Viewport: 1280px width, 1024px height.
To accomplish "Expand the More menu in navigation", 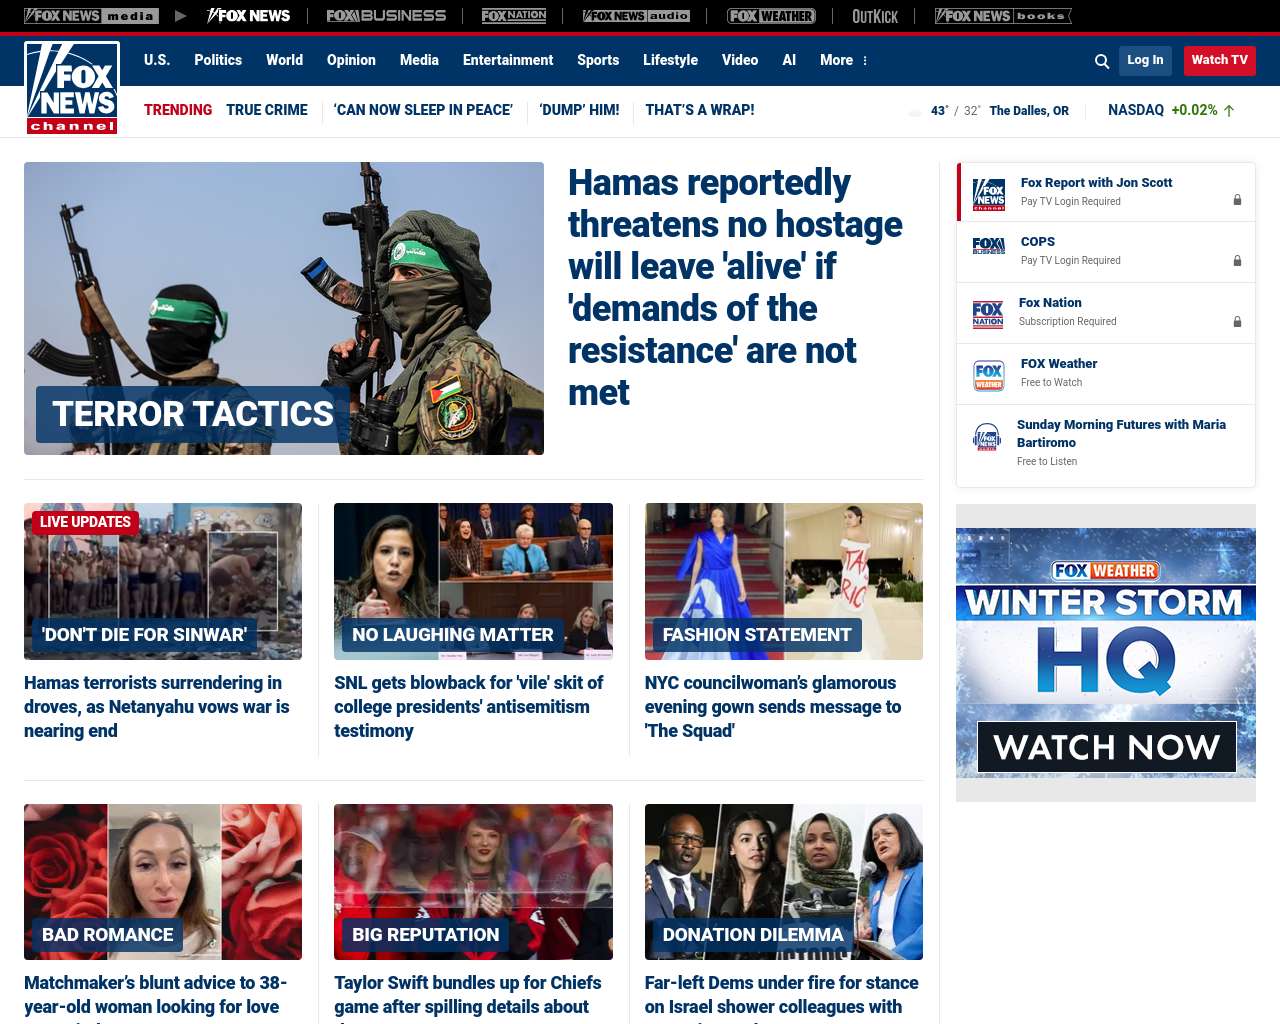I will coord(844,60).
